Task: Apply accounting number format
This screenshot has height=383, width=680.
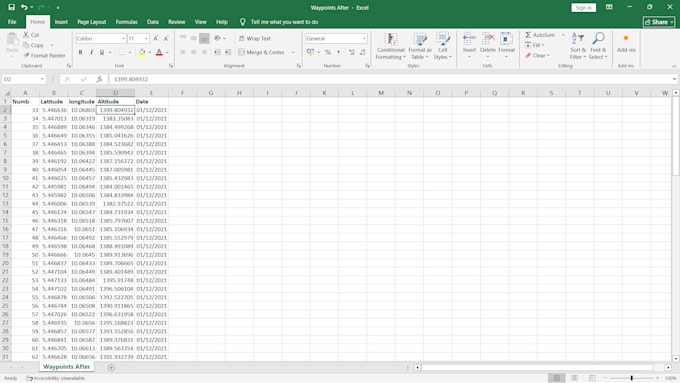Action: coord(311,52)
